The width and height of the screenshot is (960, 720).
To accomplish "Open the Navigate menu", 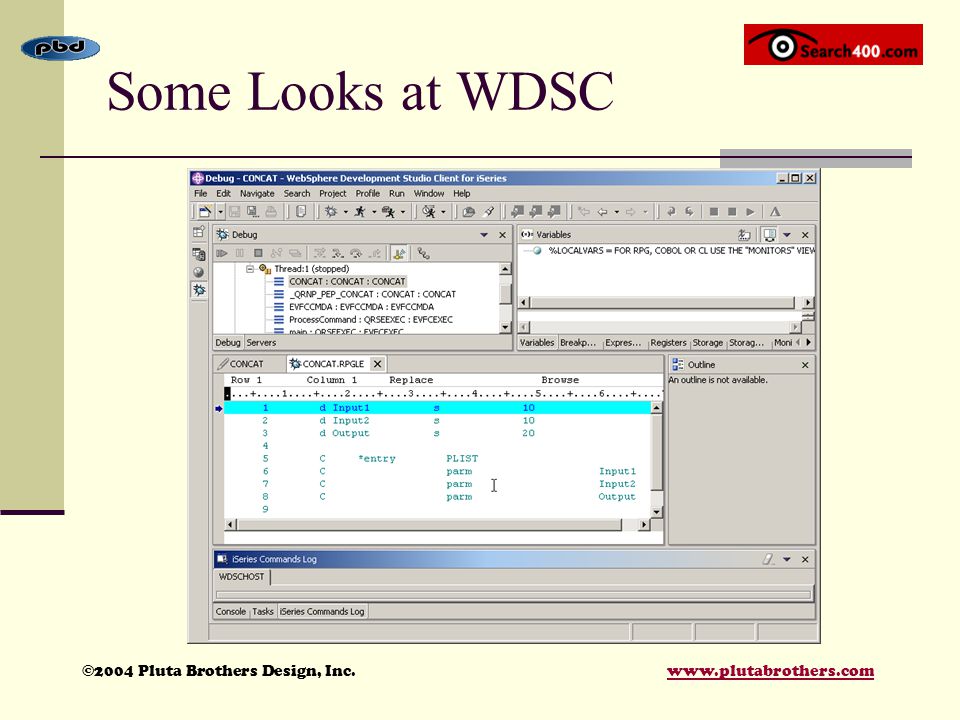I will (x=257, y=193).
